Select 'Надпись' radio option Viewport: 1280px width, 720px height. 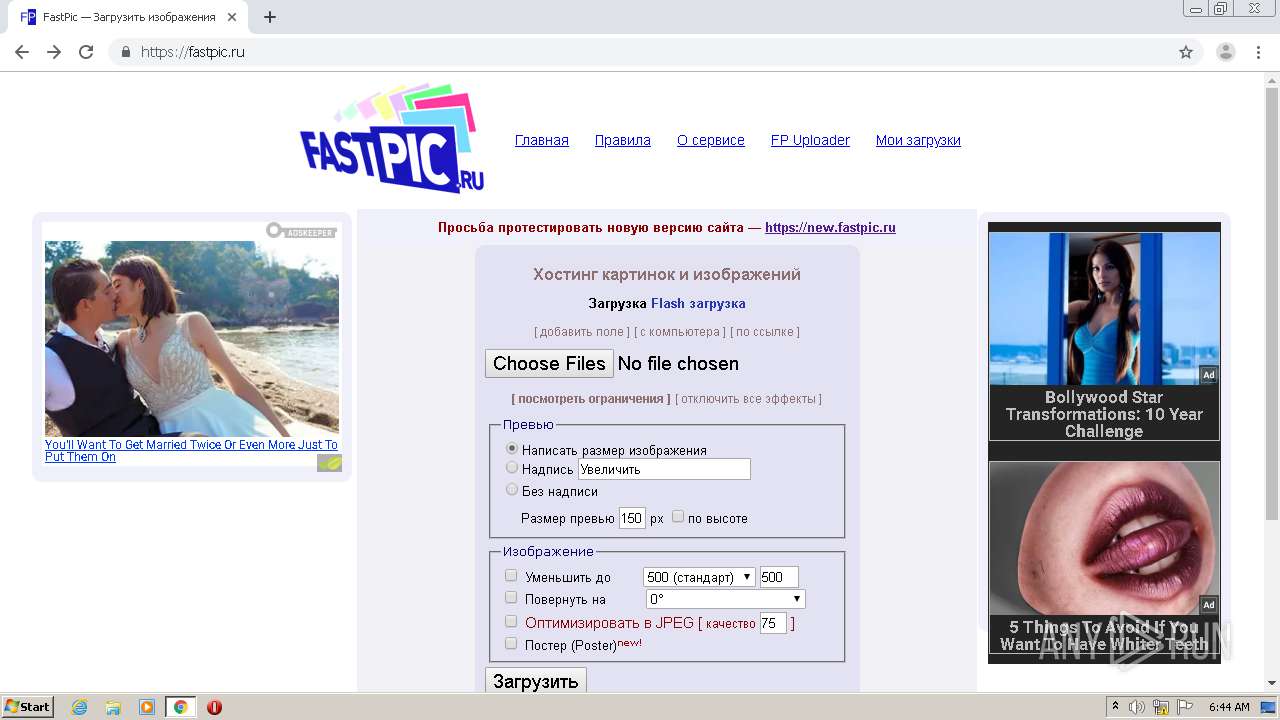pyautogui.click(x=512, y=468)
